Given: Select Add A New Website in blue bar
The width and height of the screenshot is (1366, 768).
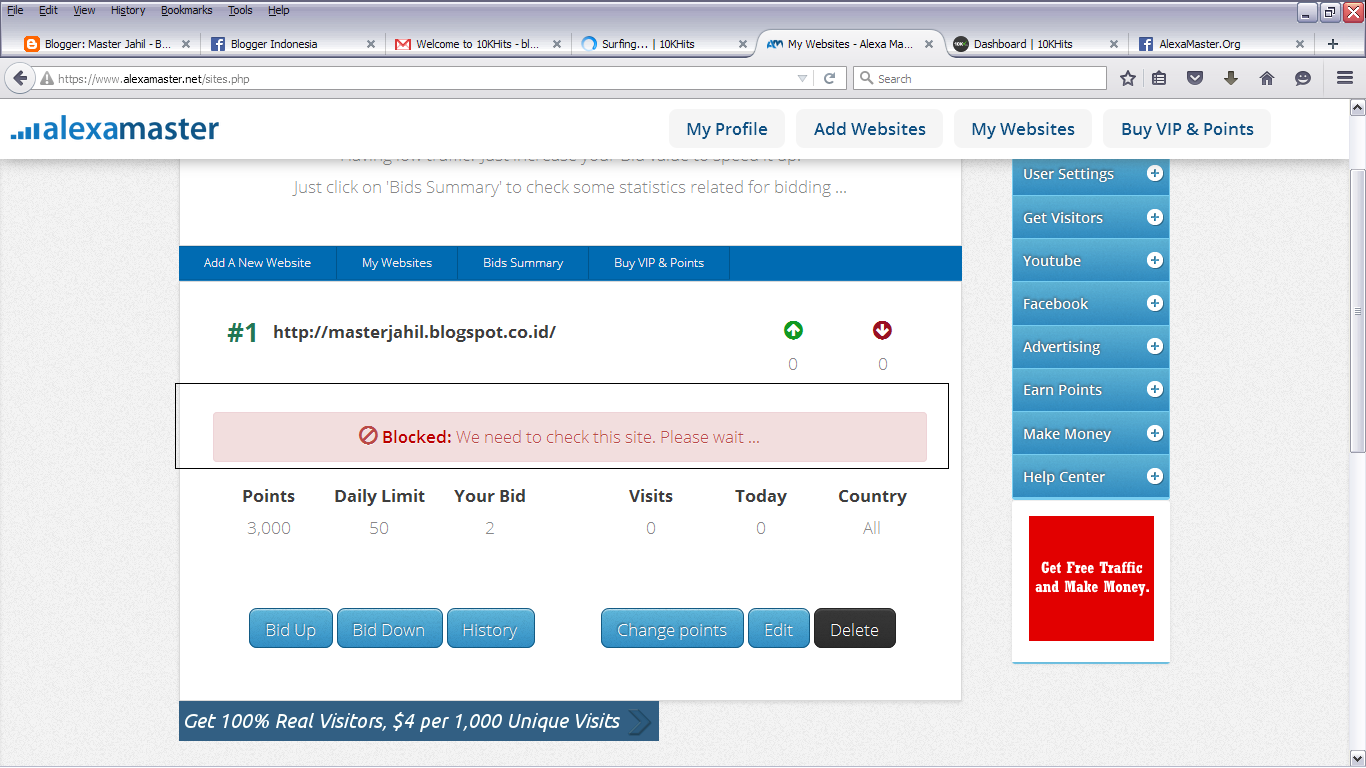Looking at the screenshot, I should tap(257, 263).
